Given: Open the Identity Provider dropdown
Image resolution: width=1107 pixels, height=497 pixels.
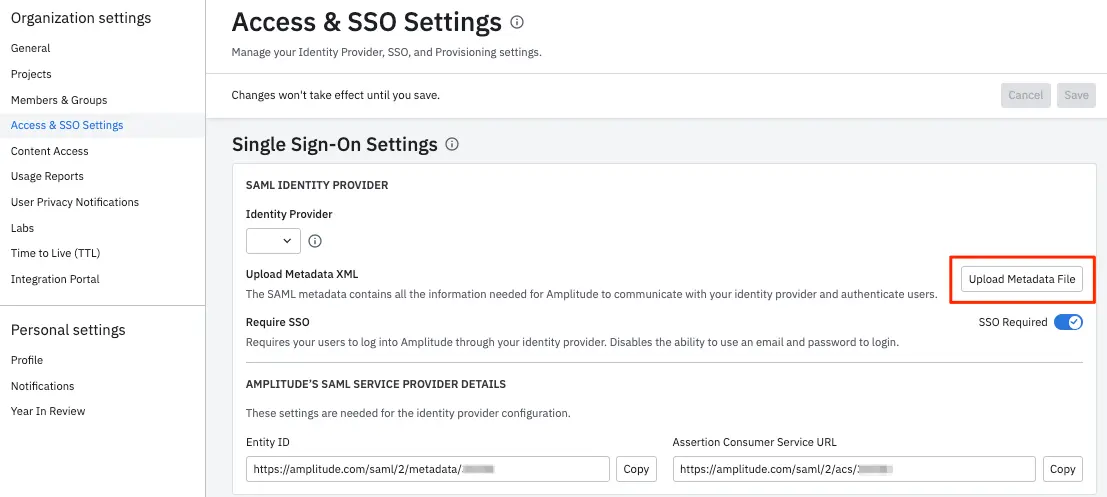Looking at the screenshot, I should click(x=273, y=241).
